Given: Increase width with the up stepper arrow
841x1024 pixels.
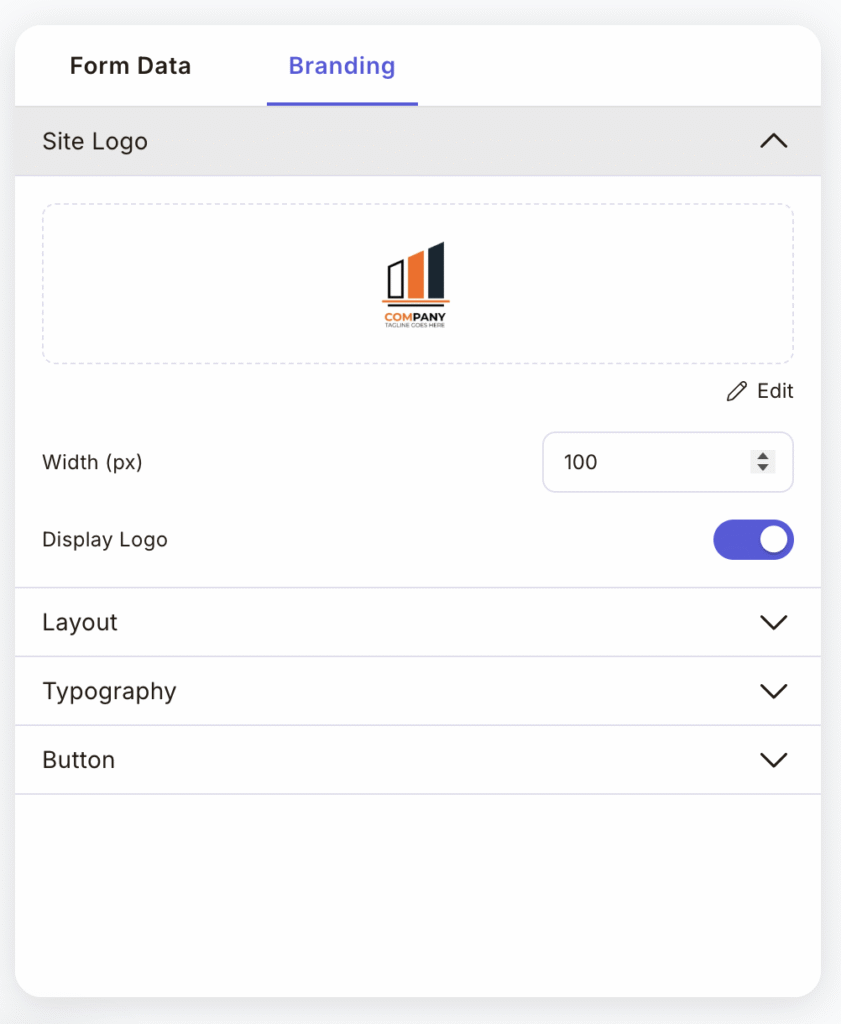Looking at the screenshot, I should 763,456.
